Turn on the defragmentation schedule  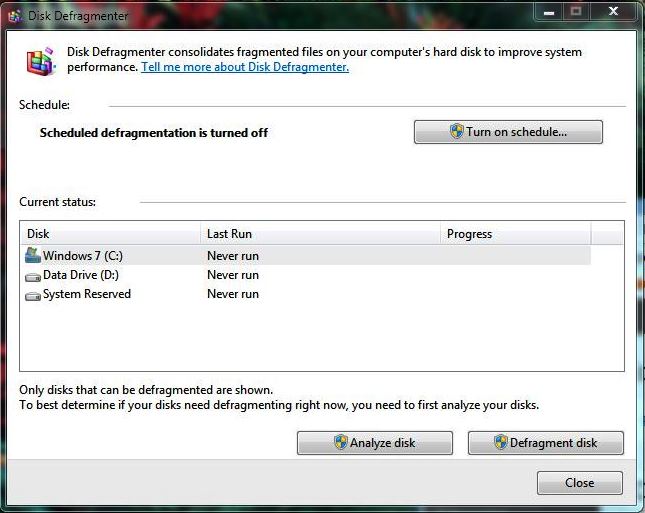point(508,132)
